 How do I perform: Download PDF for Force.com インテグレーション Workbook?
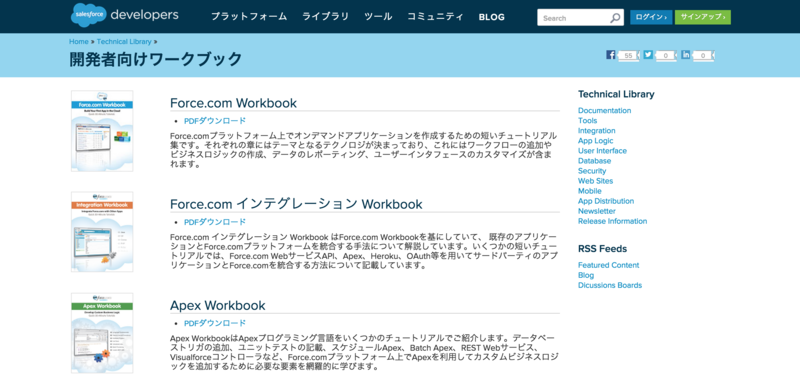215,222
